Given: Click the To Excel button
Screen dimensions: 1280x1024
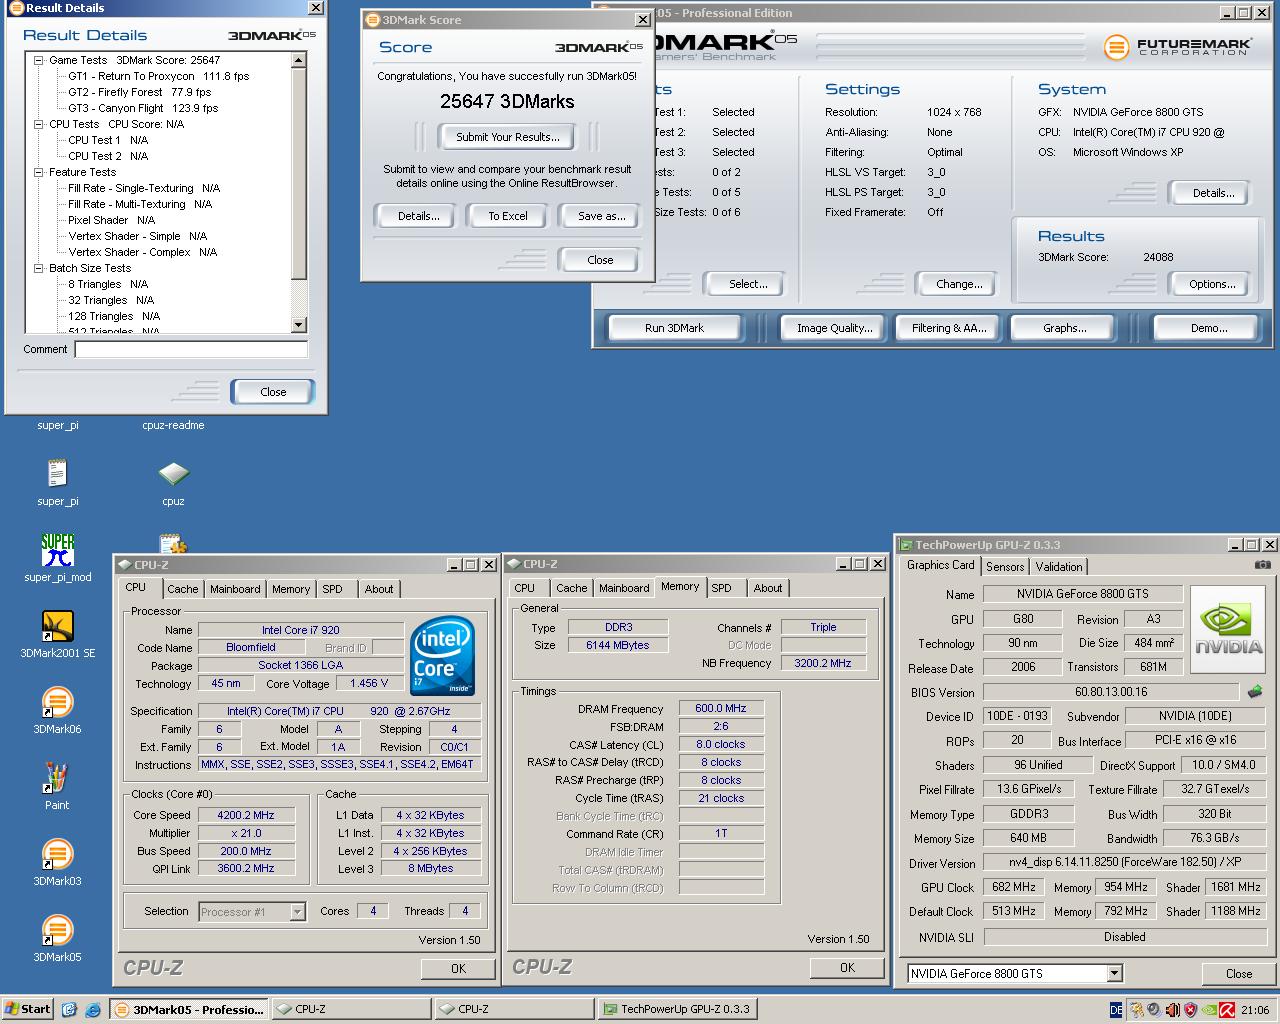Looking at the screenshot, I should click(x=508, y=216).
